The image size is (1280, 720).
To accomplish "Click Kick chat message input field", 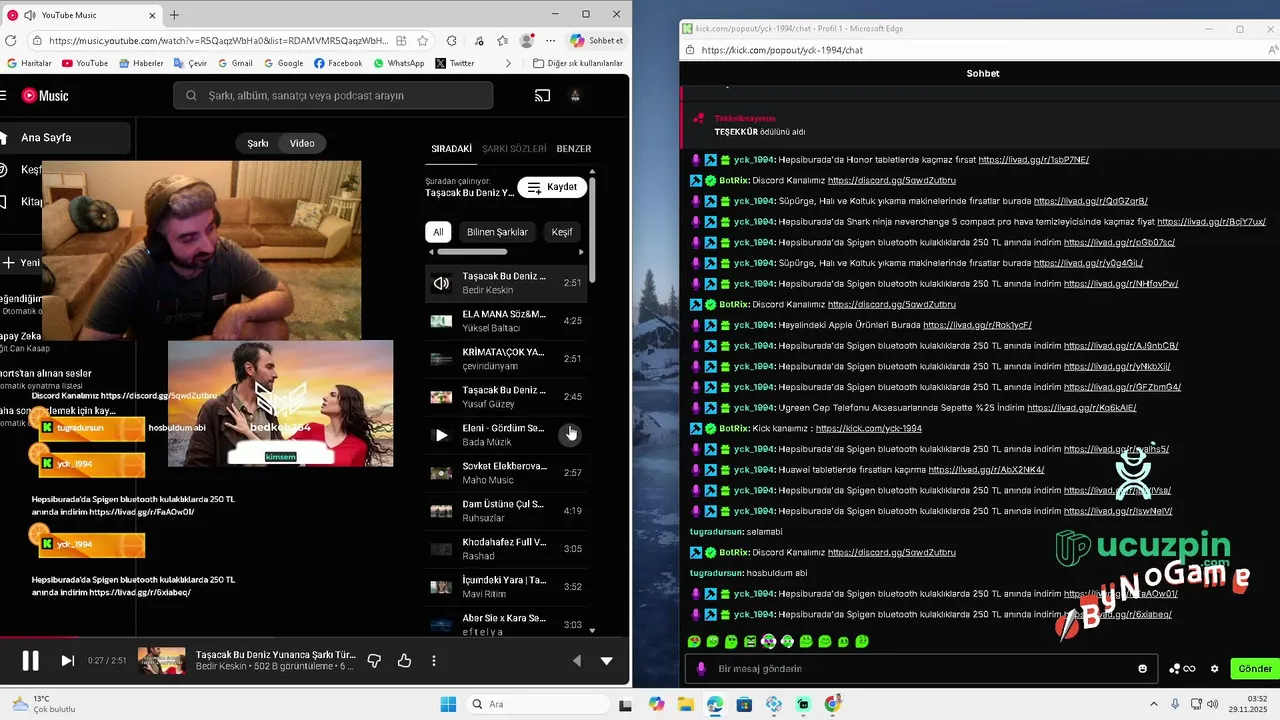I will 920,668.
